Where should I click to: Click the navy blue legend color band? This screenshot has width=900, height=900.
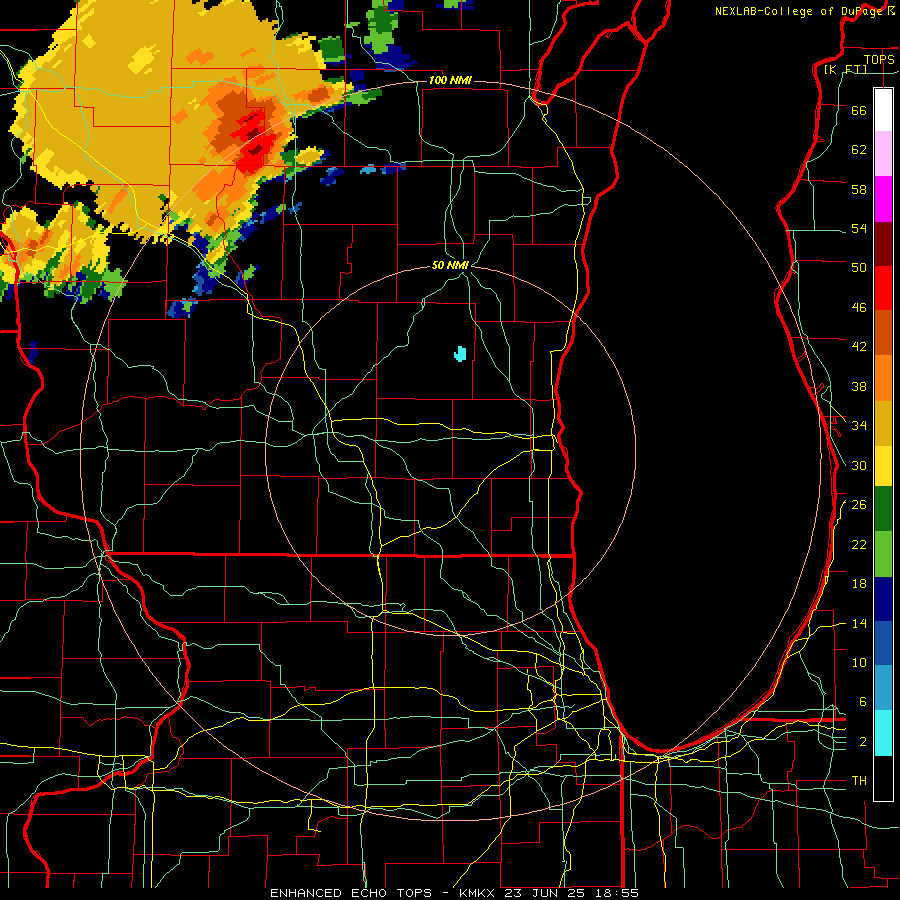click(x=883, y=599)
